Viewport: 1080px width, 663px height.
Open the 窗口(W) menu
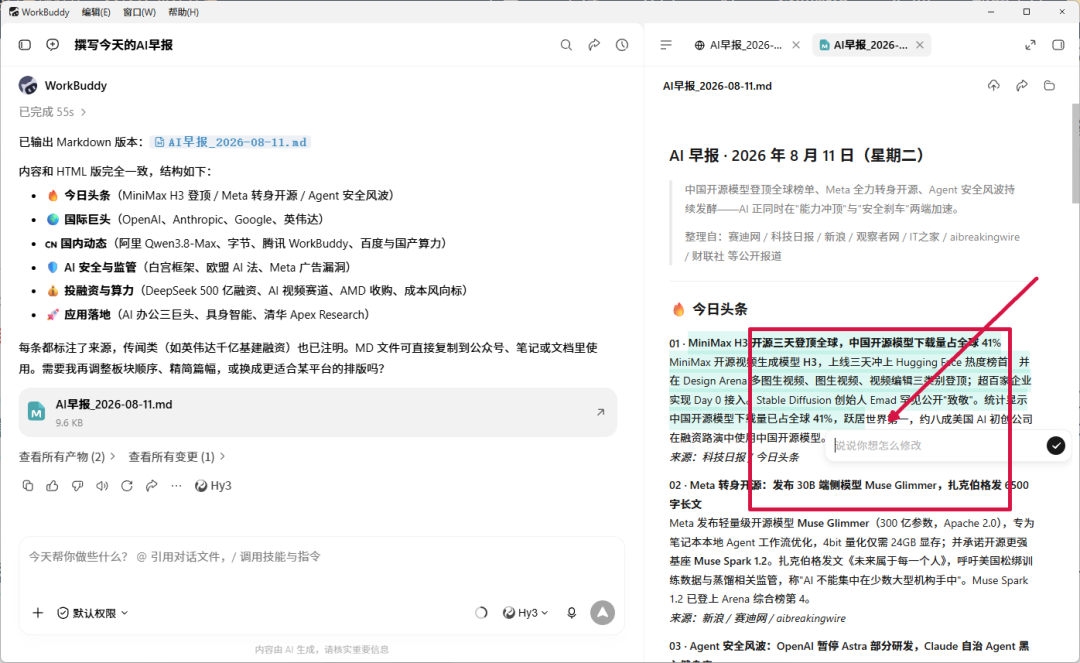tap(139, 12)
